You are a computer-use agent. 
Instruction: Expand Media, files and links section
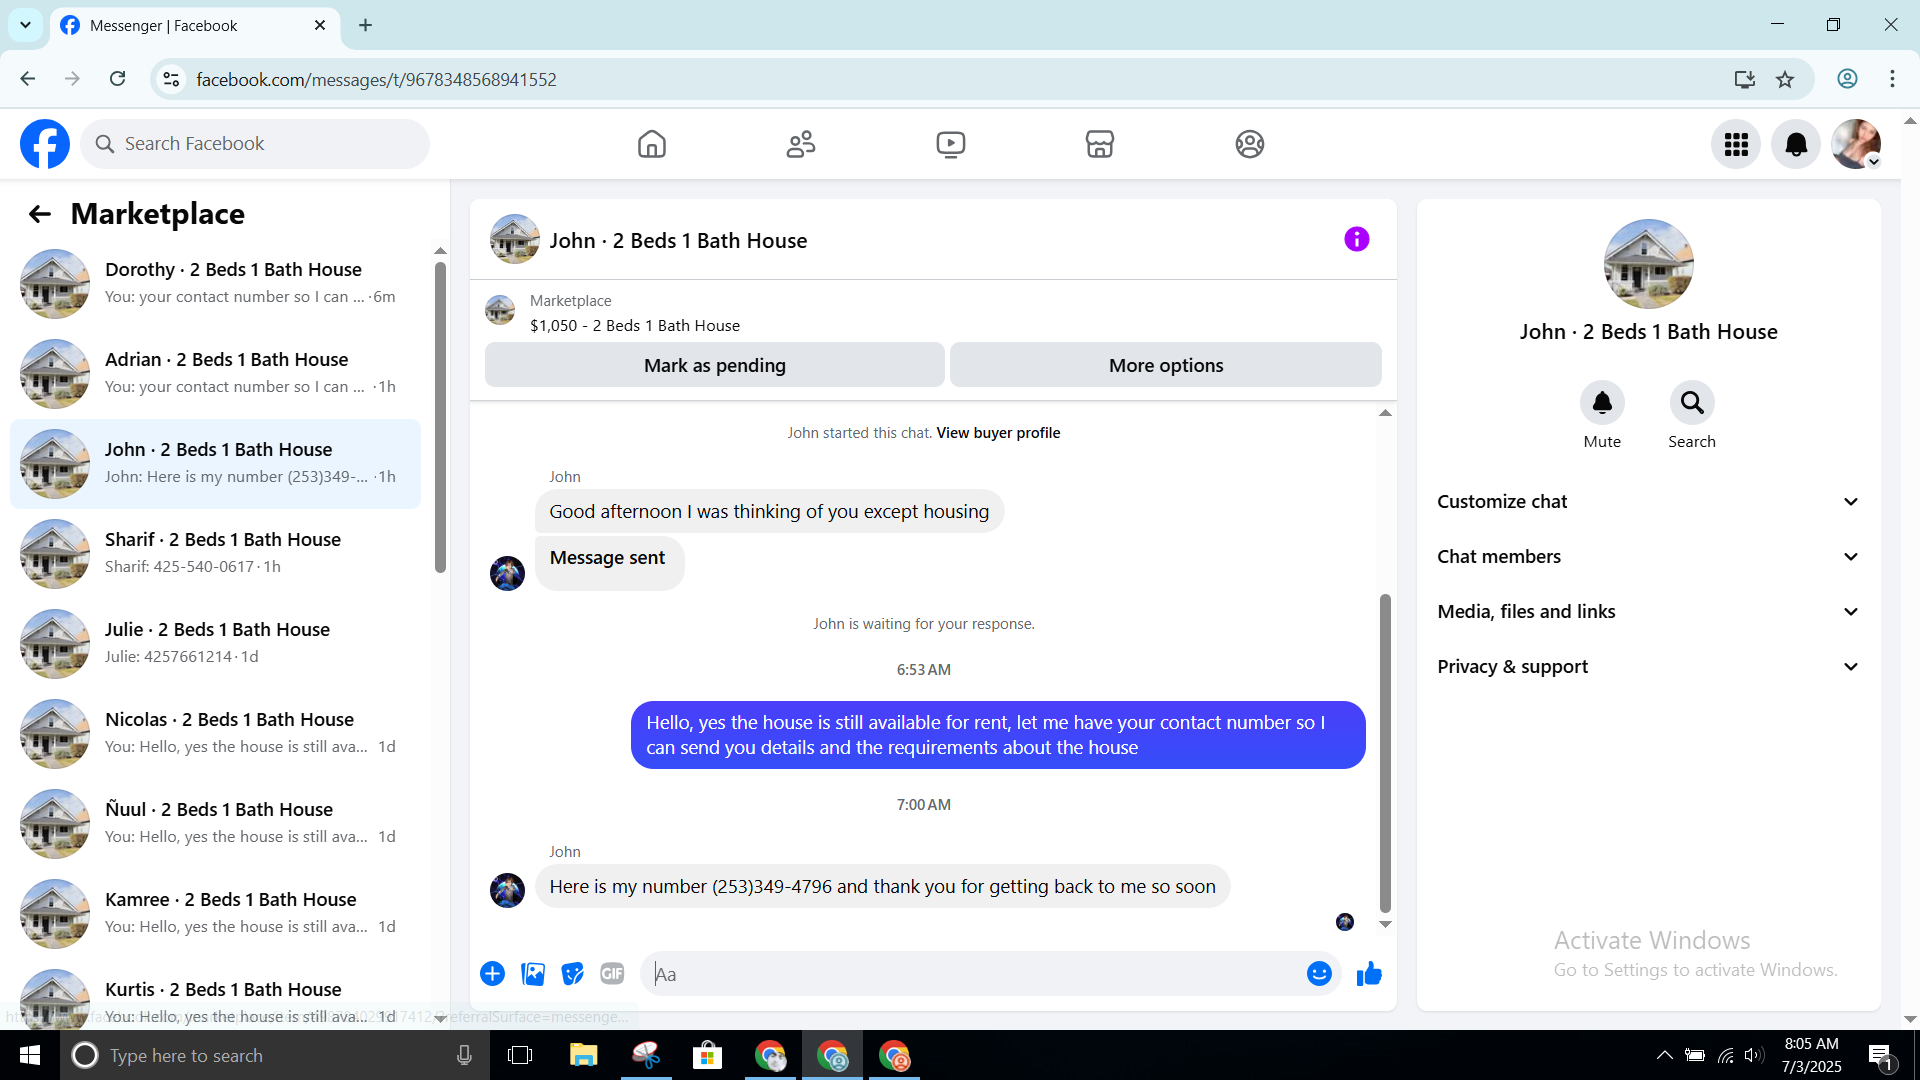click(x=1648, y=611)
